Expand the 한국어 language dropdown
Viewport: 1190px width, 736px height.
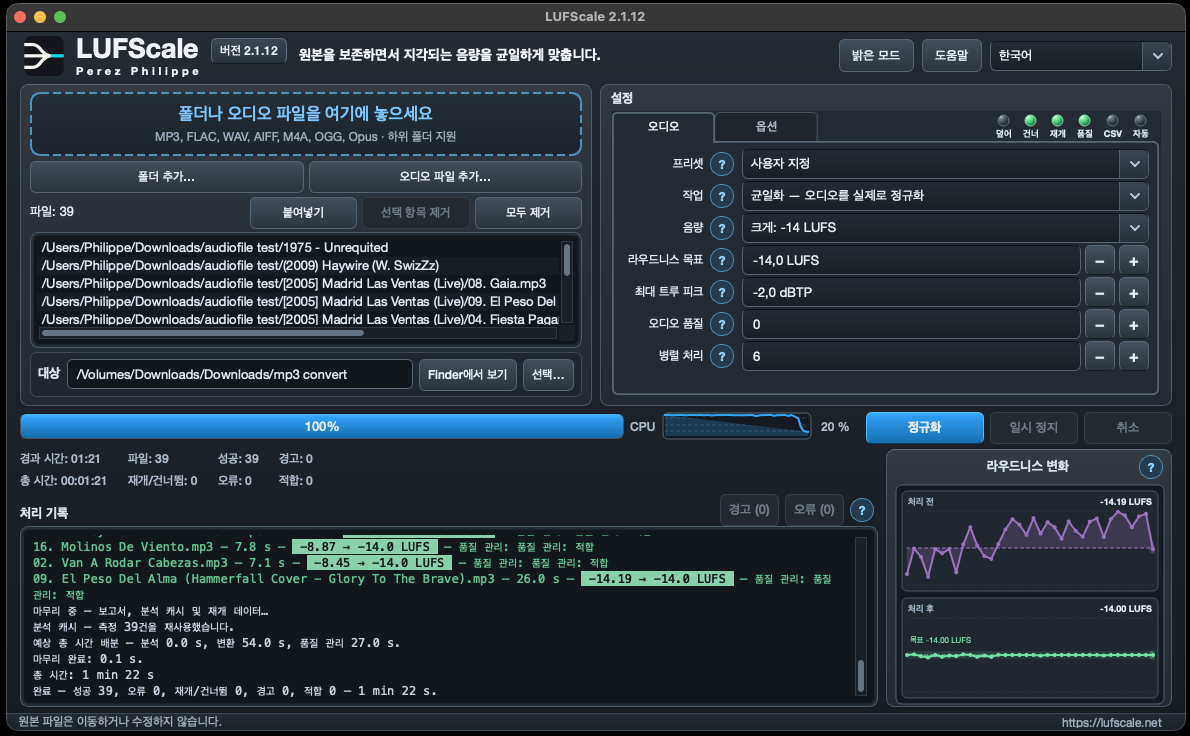pos(1157,55)
